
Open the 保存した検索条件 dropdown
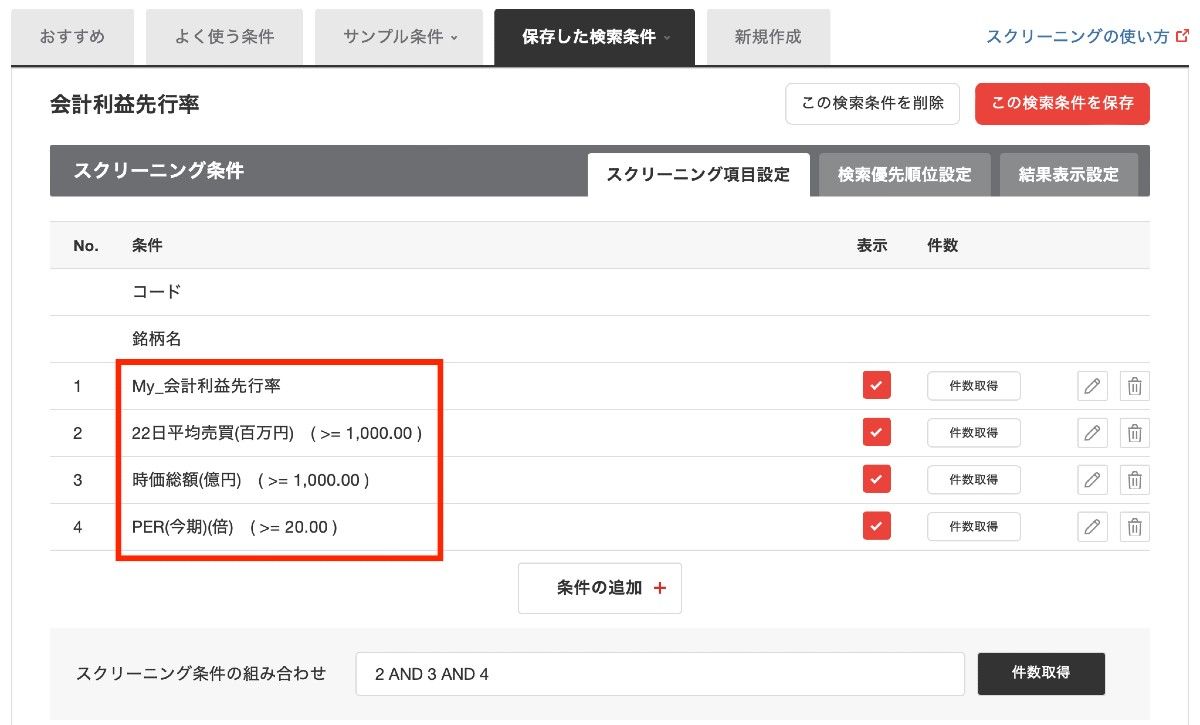click(594, 37)
